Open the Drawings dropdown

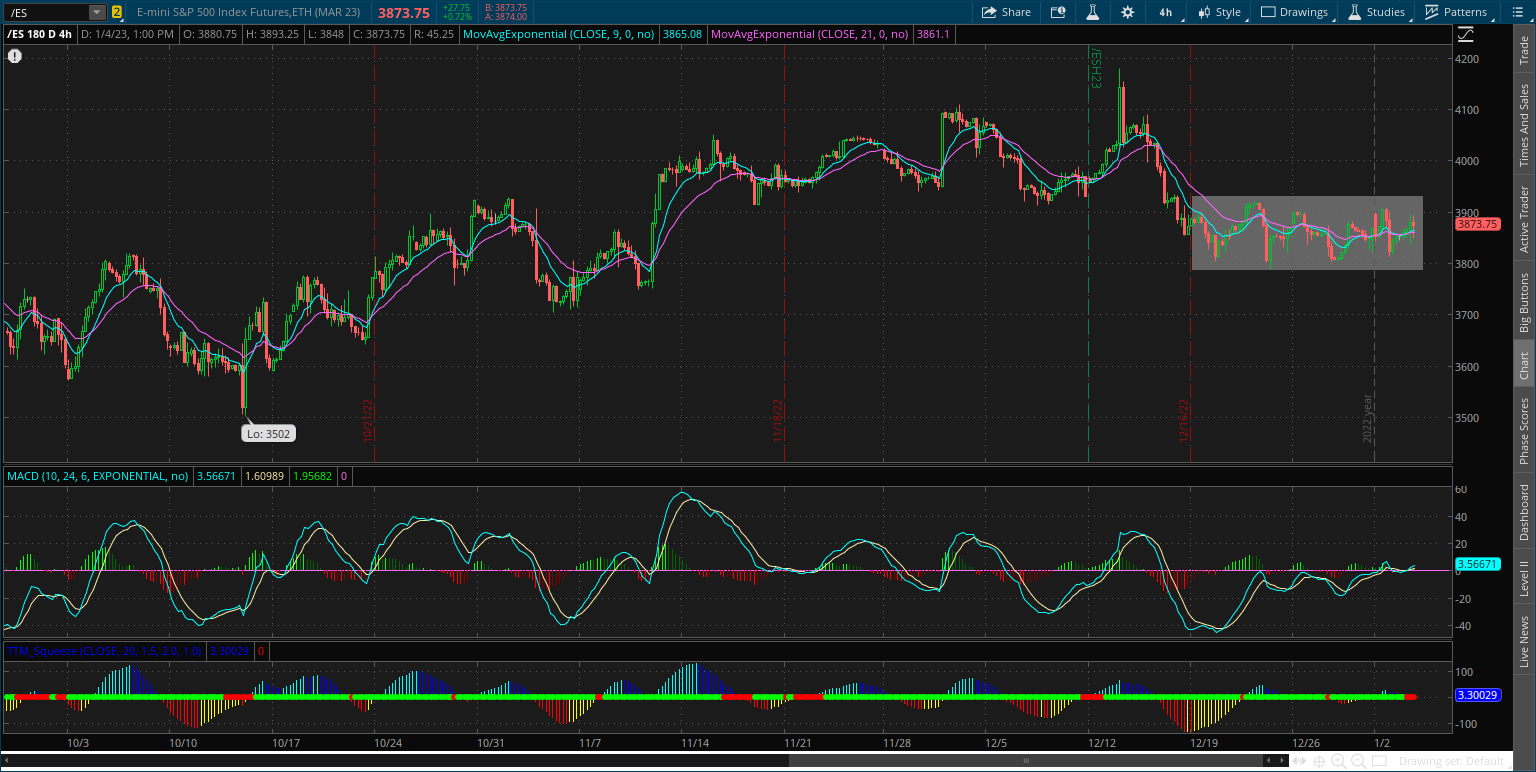coord(1295,12)
